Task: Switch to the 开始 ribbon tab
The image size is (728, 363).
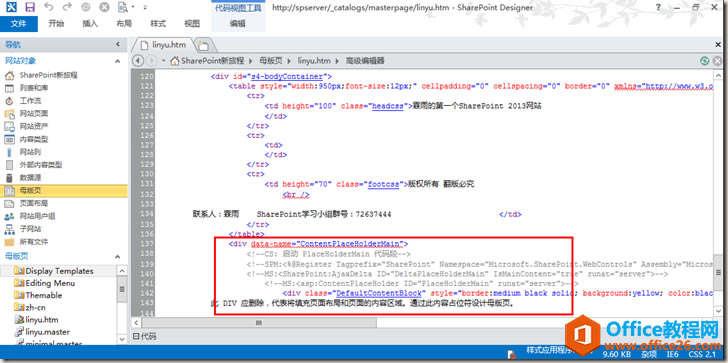Action: (x=56, y=24)
